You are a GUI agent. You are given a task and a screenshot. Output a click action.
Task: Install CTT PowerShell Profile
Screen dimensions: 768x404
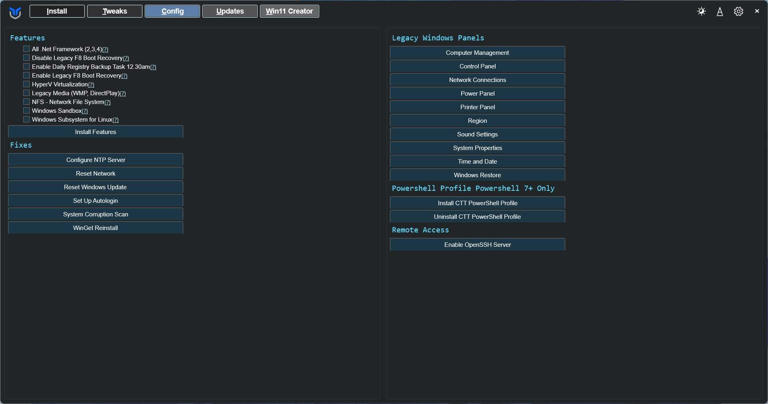click(x=477, y=203)
